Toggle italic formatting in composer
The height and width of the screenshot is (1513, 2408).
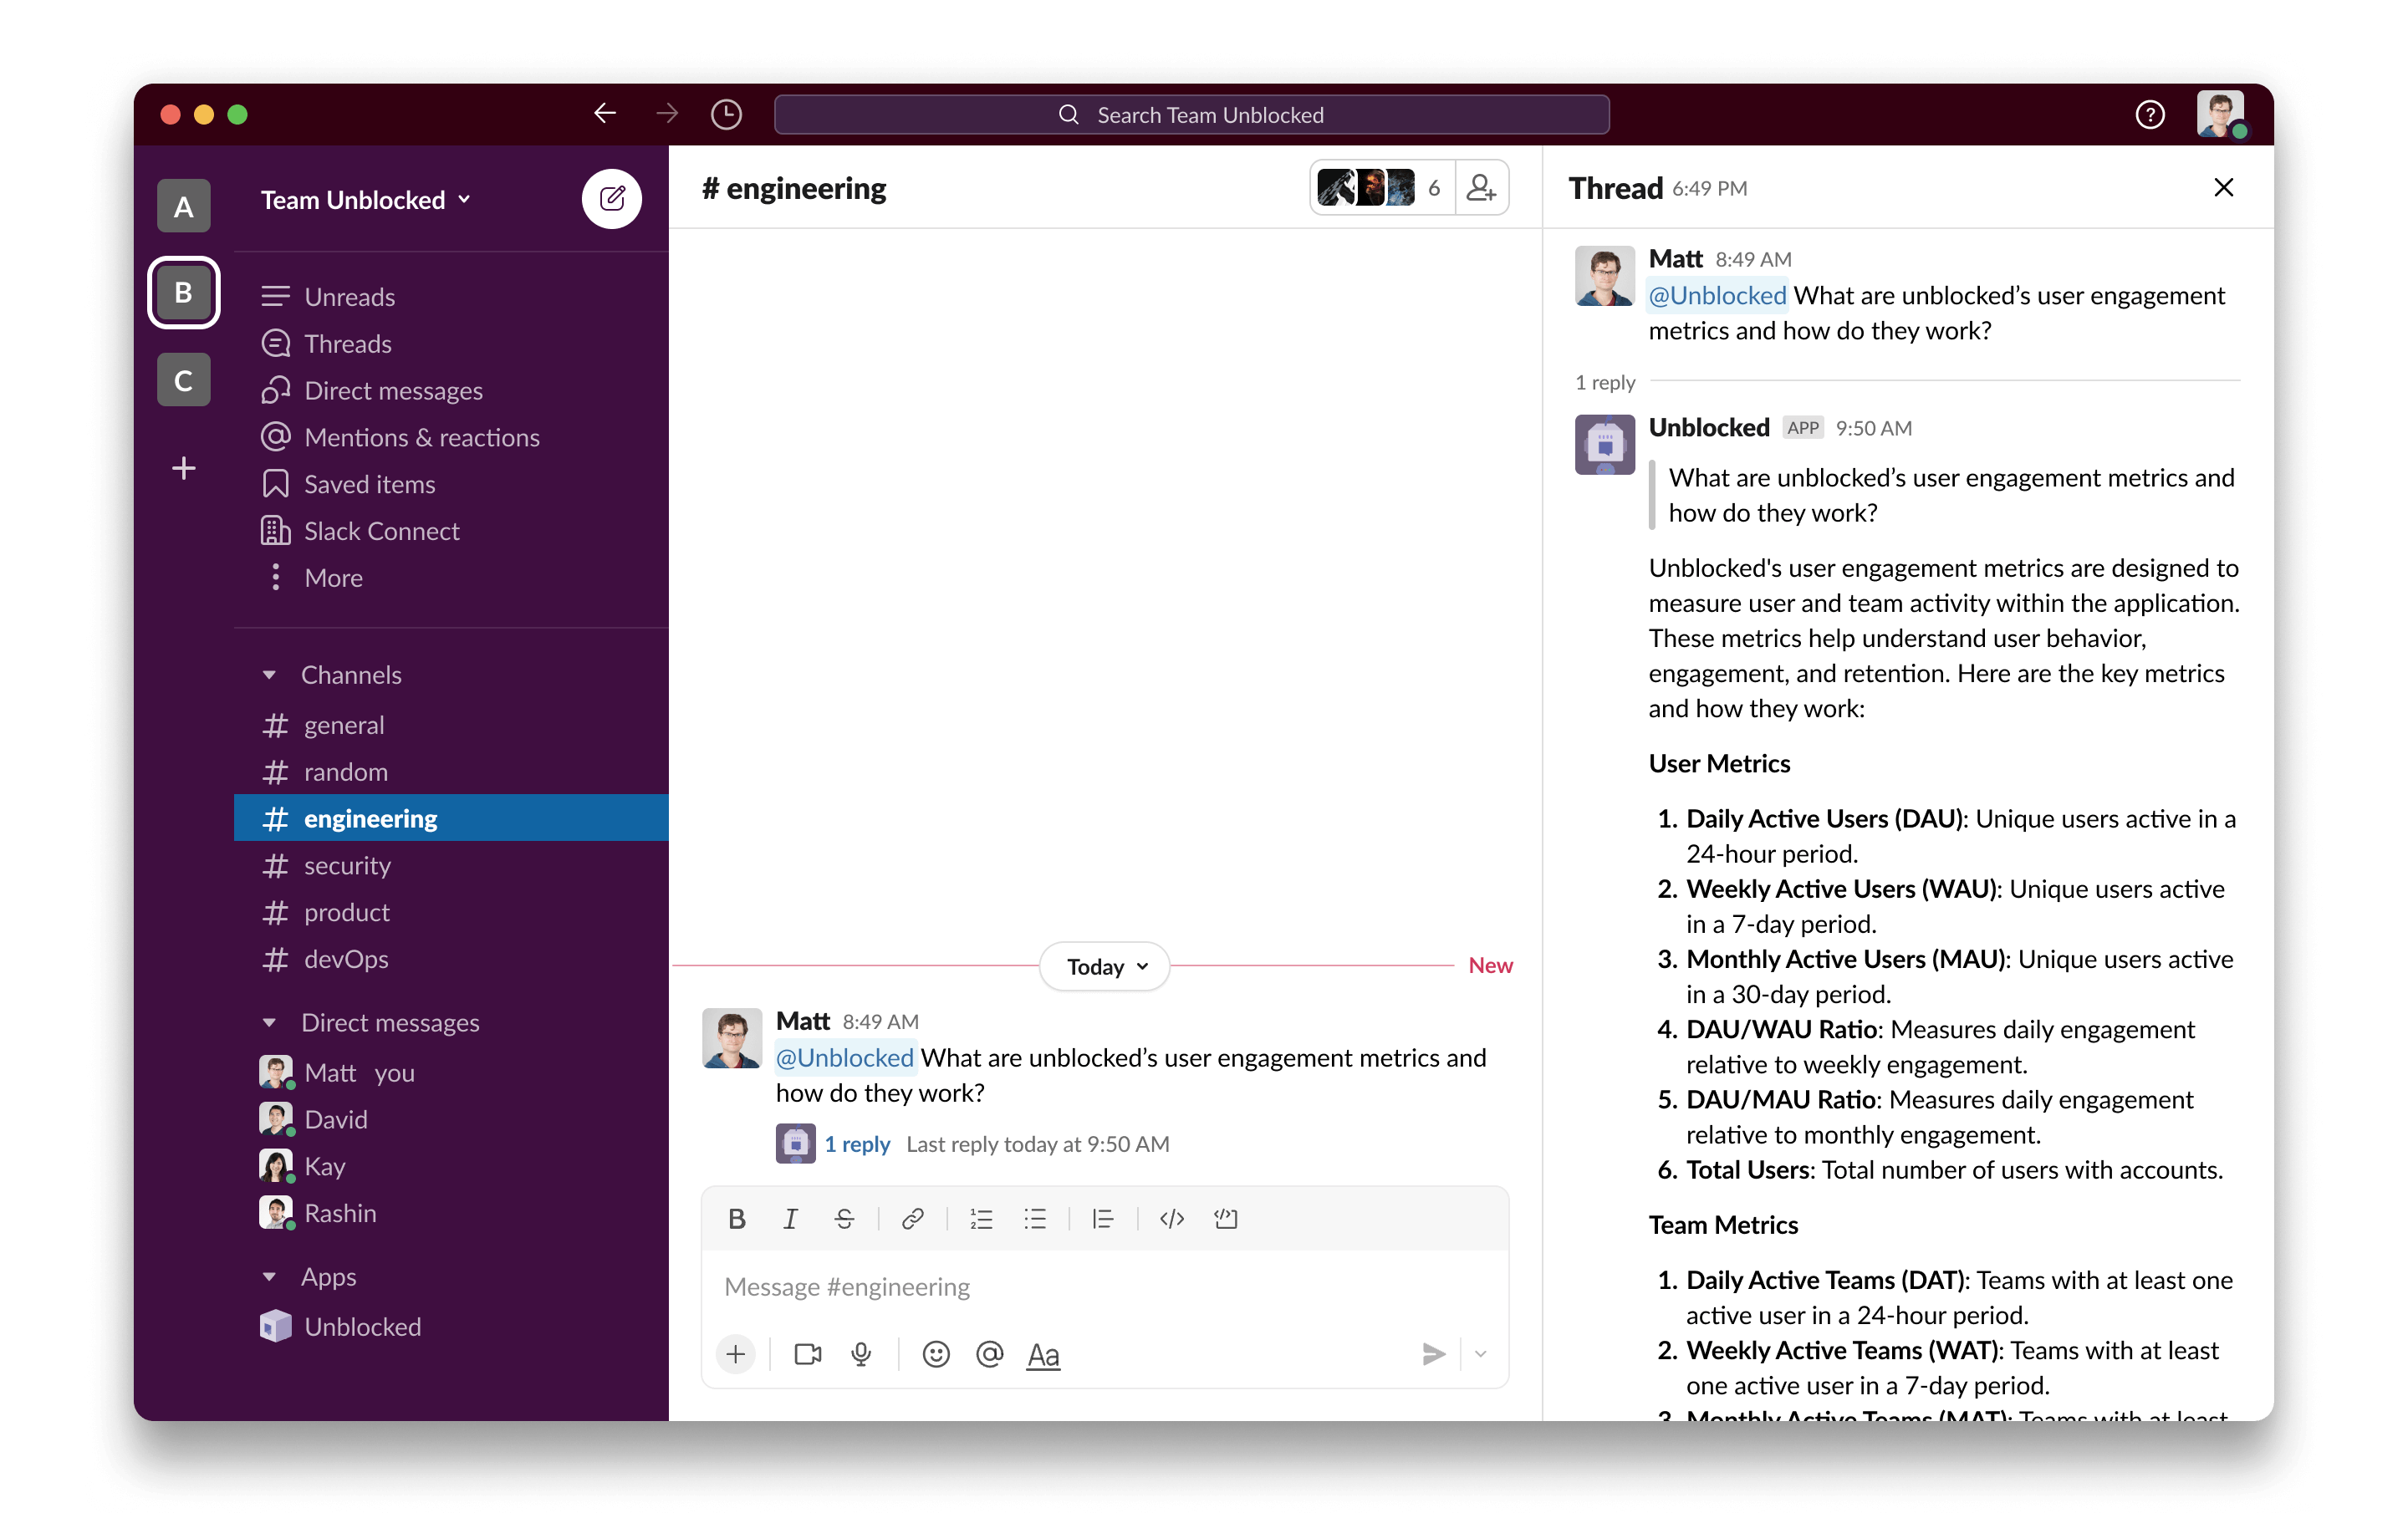point(790,1218)
